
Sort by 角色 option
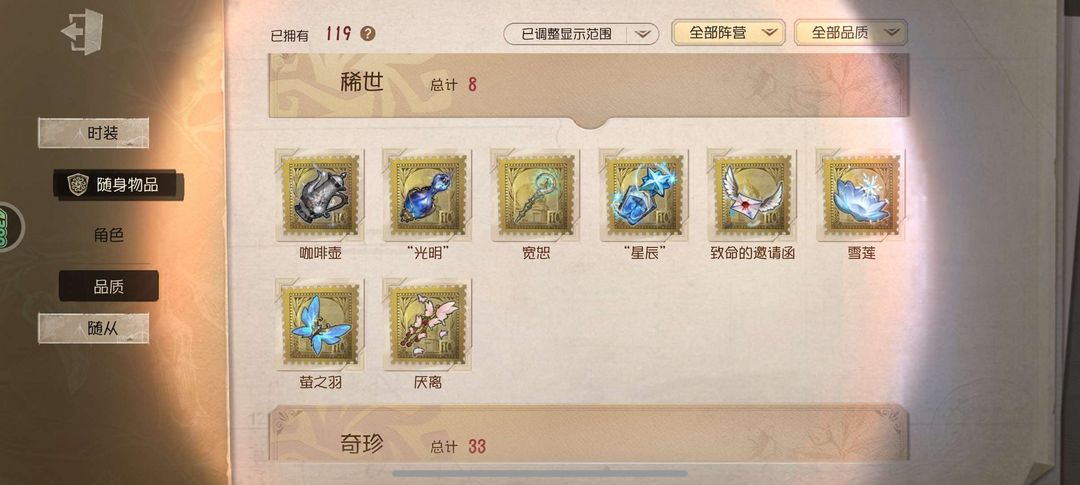(x=109, y=235)
